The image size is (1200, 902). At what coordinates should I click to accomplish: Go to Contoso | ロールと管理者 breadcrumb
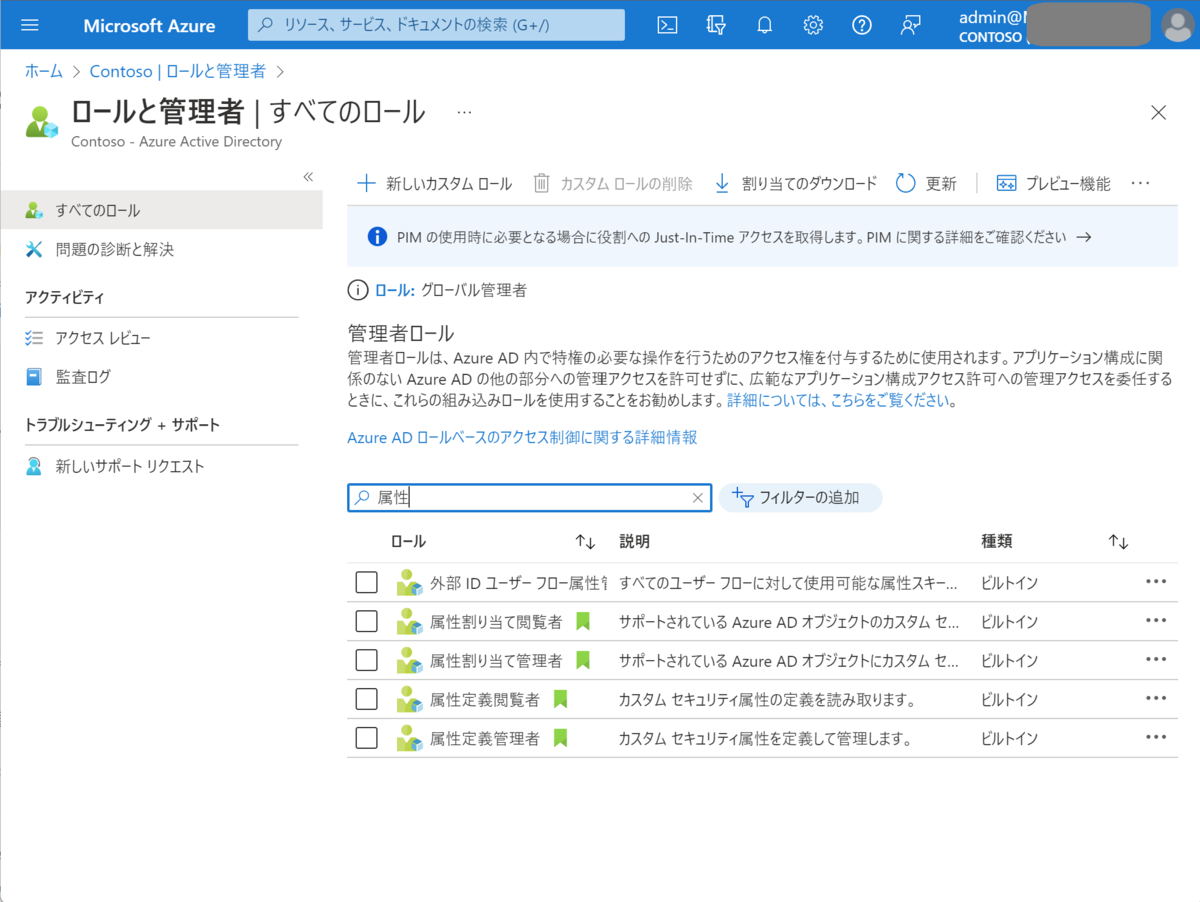pos(178,71)
